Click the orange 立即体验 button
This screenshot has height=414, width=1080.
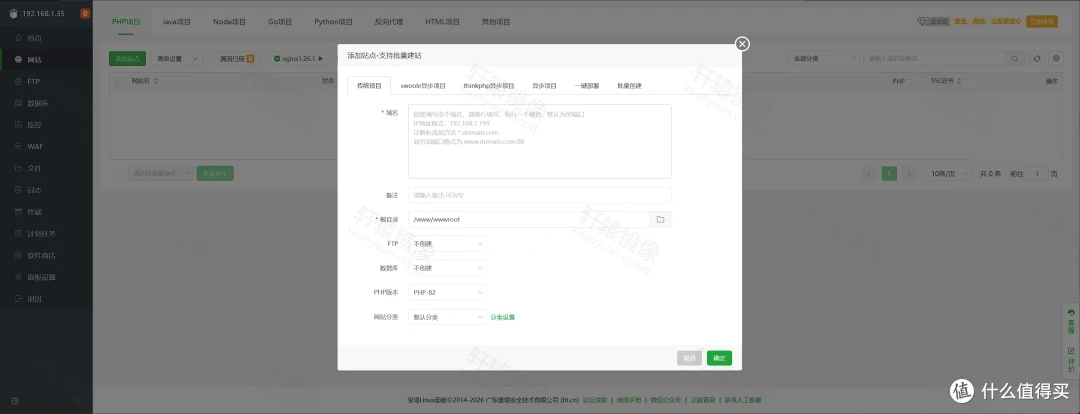[1041, 21]
